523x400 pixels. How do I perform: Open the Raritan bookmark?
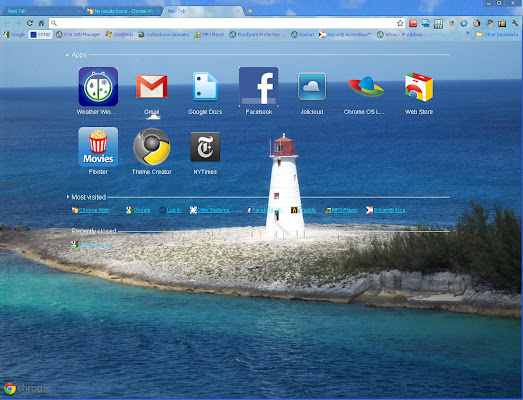[x=303, y=34]
